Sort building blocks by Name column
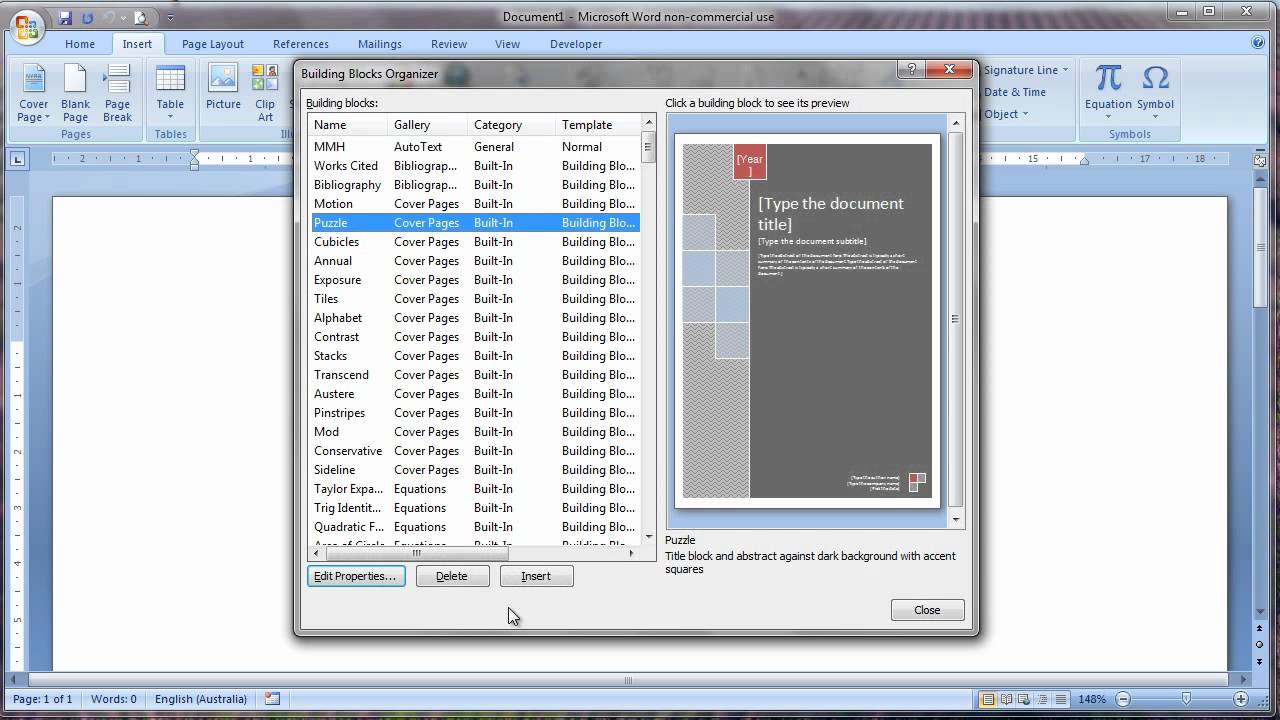 click(x=347, y=125)
